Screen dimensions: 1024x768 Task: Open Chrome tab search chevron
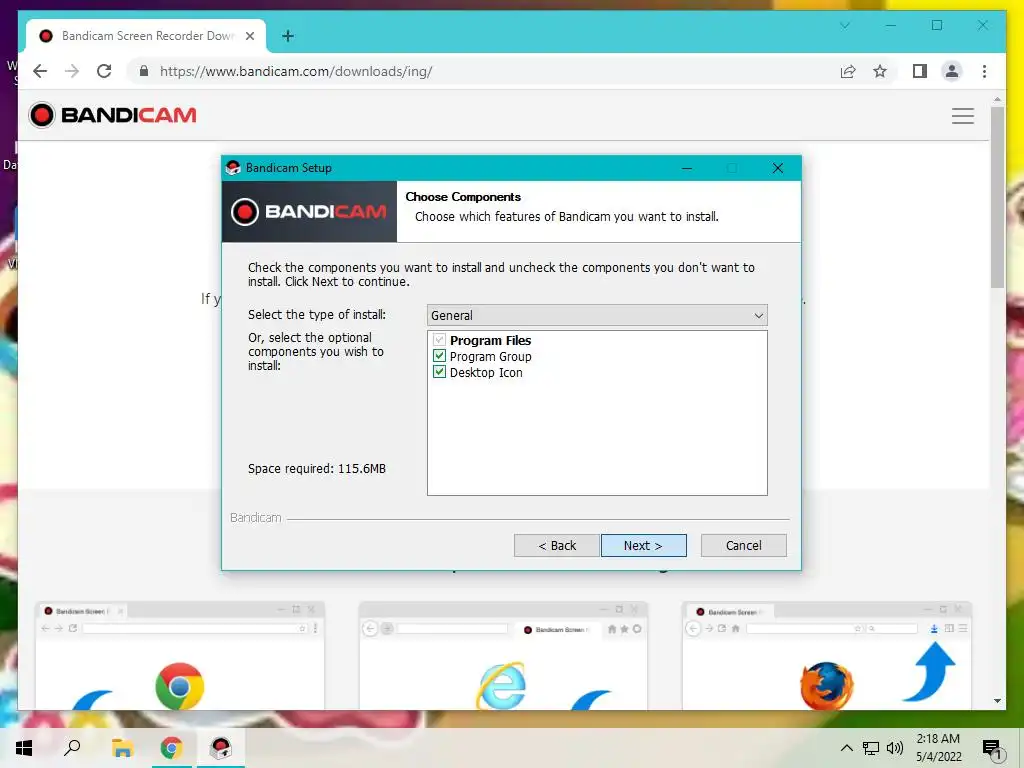[844, 25]
